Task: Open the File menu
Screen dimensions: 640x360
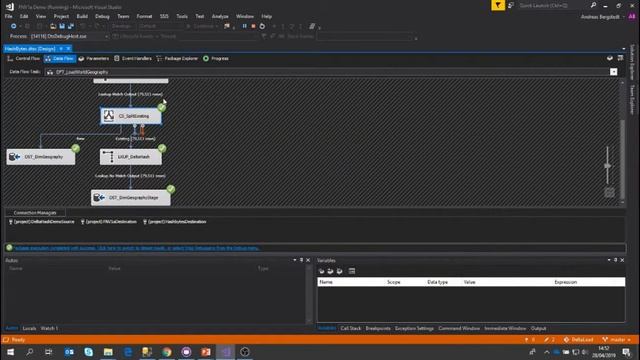Action: (9, 16)
